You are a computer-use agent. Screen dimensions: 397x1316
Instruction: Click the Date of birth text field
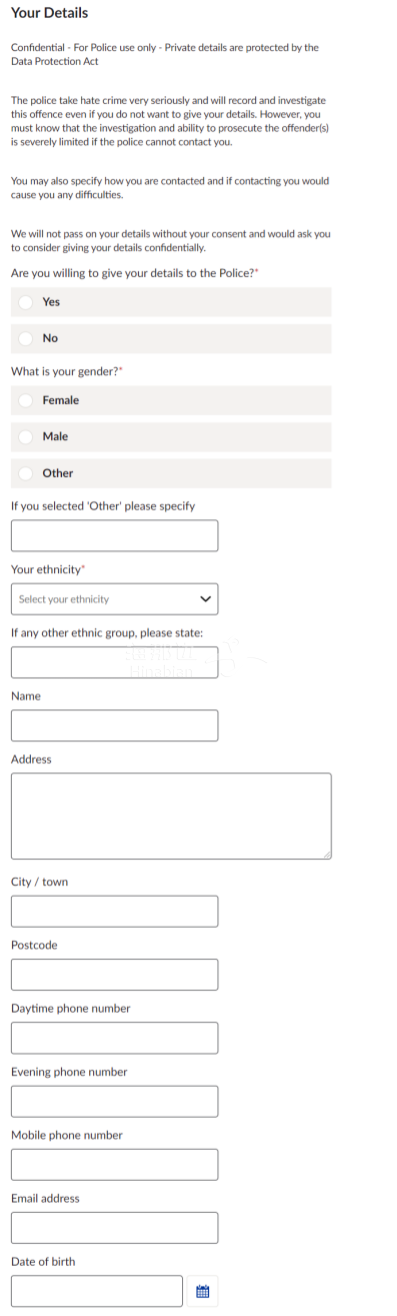point(97,1291)
